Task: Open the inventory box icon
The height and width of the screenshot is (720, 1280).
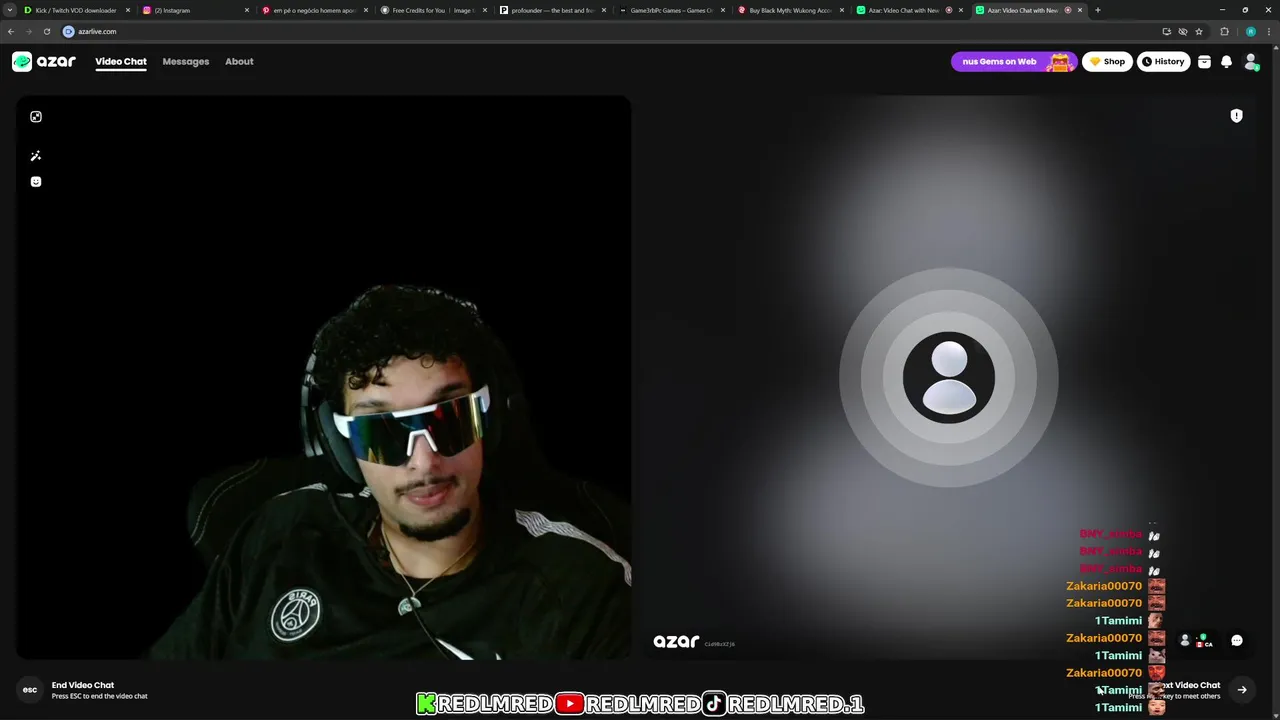Action: (x=1204, y=62)
